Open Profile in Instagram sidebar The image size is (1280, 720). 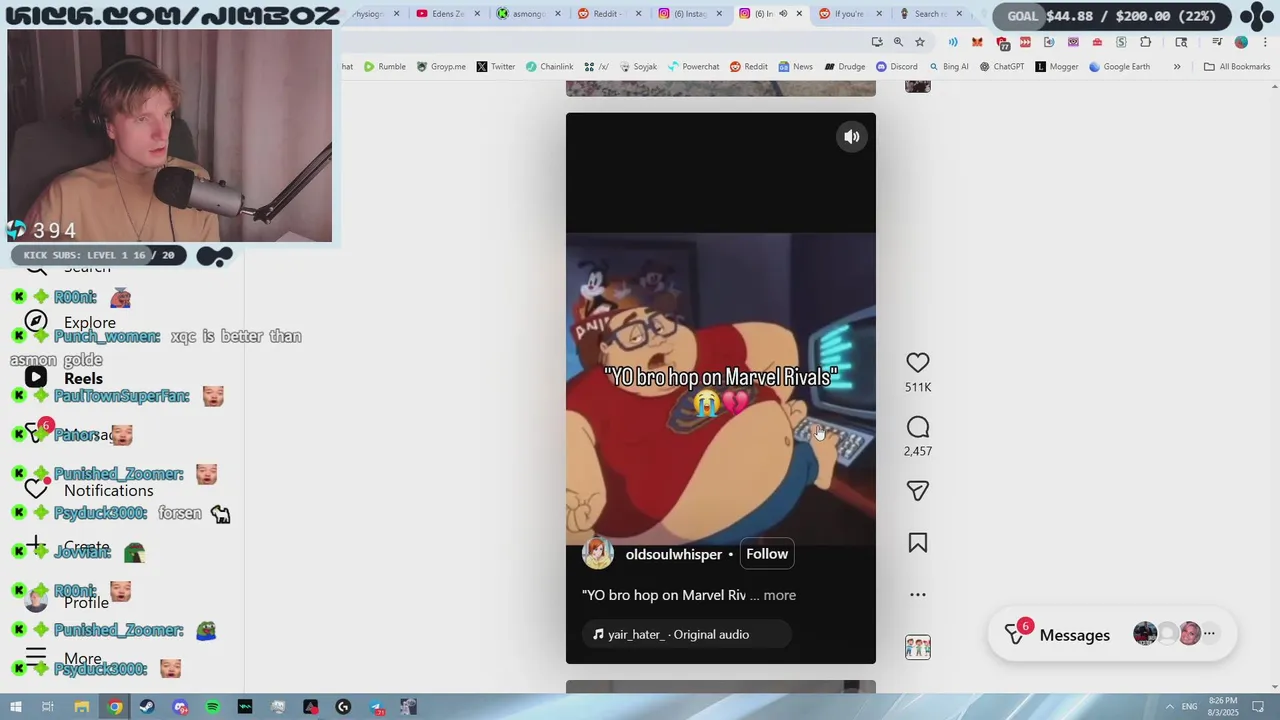click(66, 602)
